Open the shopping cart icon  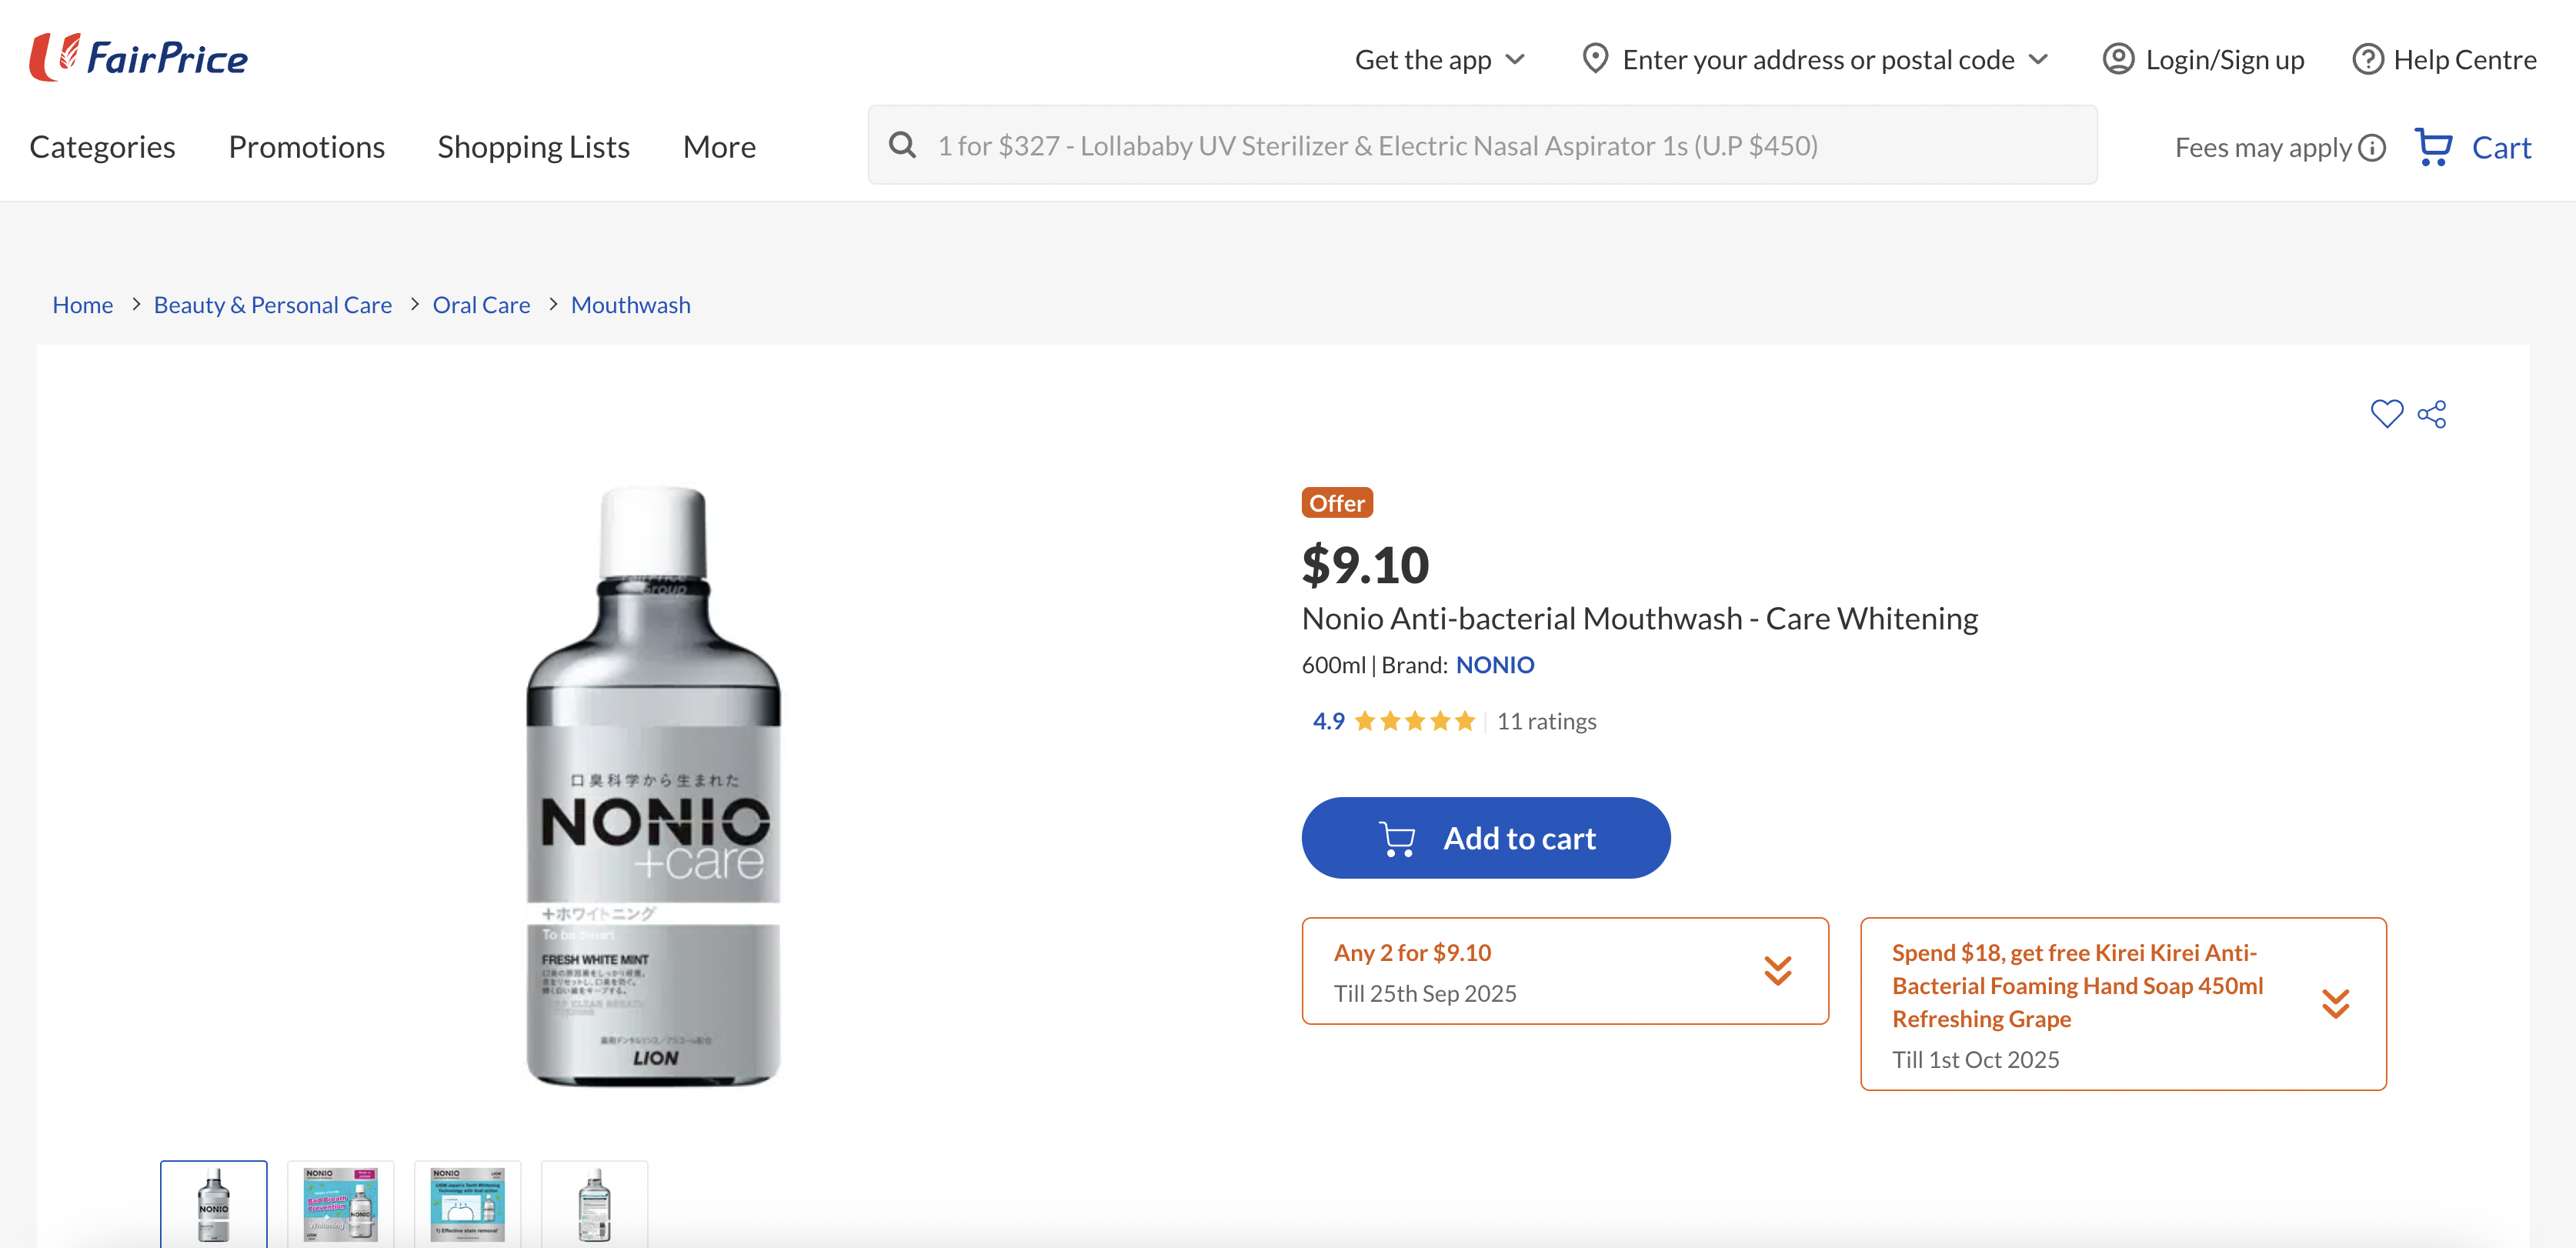pyautogui.click(x=2433, y=147)
